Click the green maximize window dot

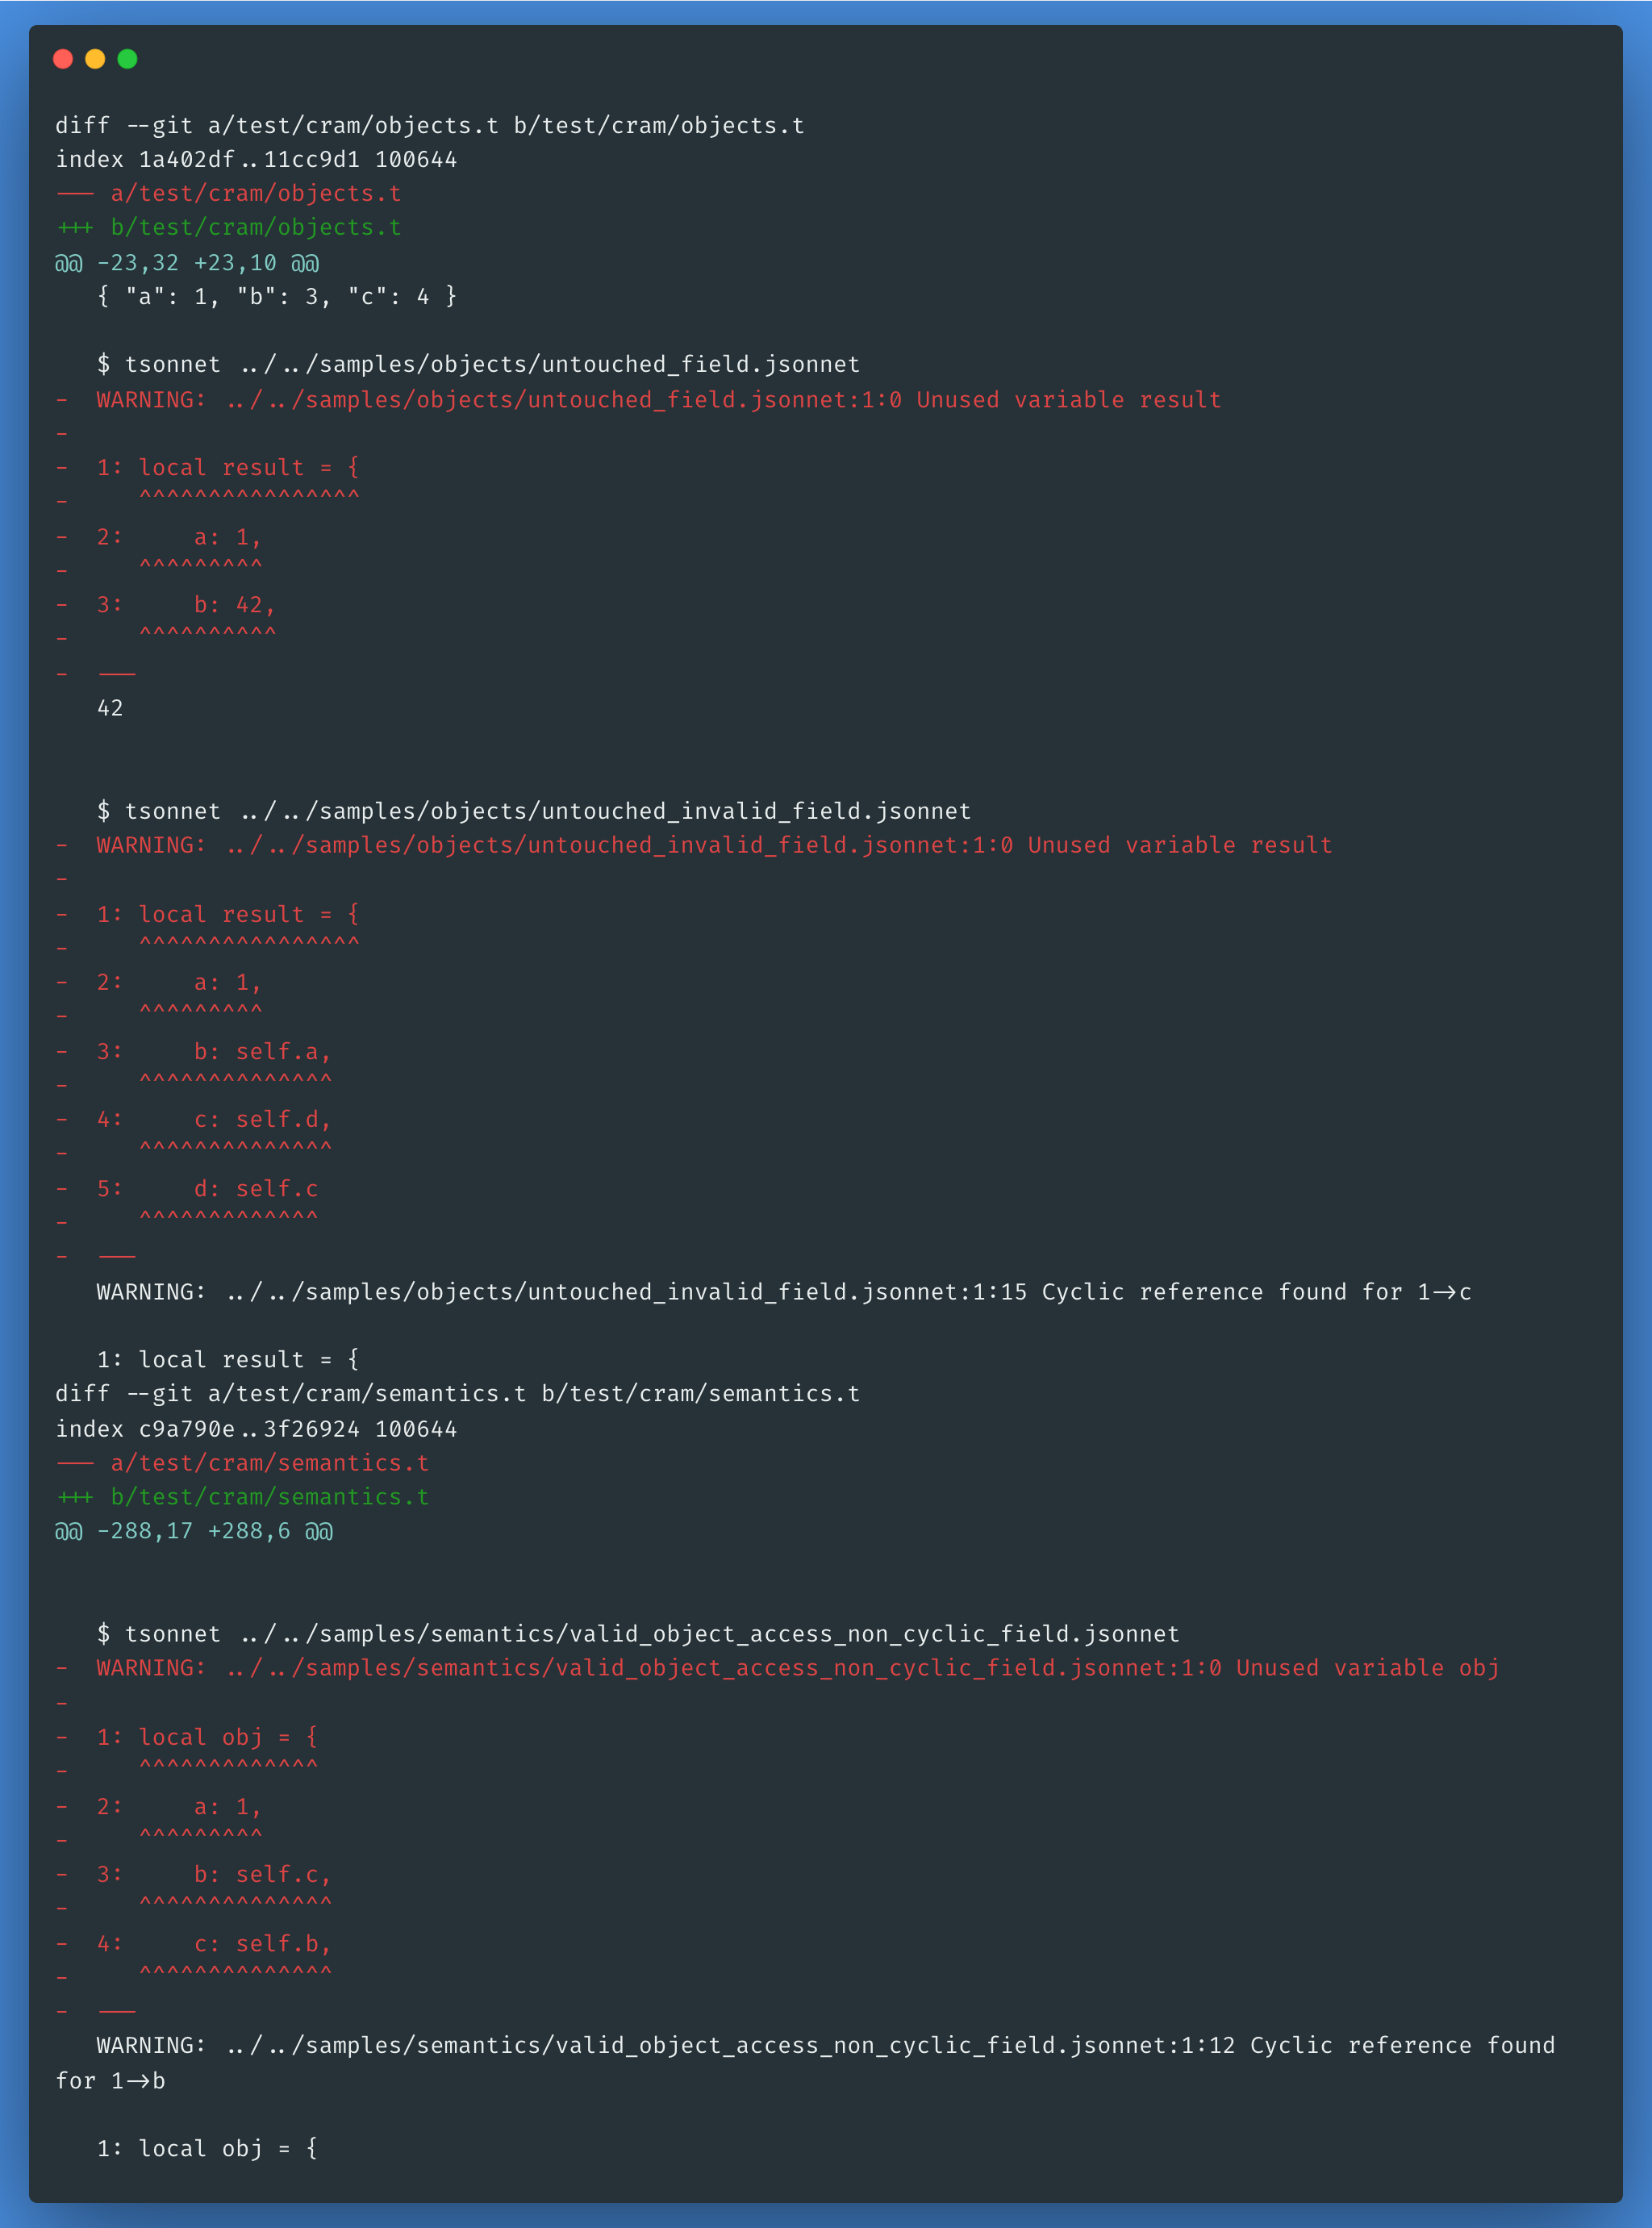tap(127, 59)
